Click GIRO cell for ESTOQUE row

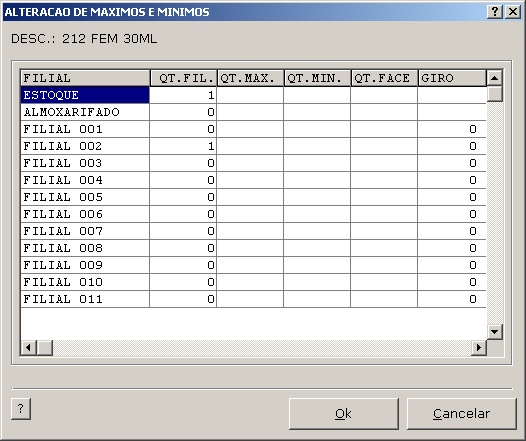(x=452, y=95)
